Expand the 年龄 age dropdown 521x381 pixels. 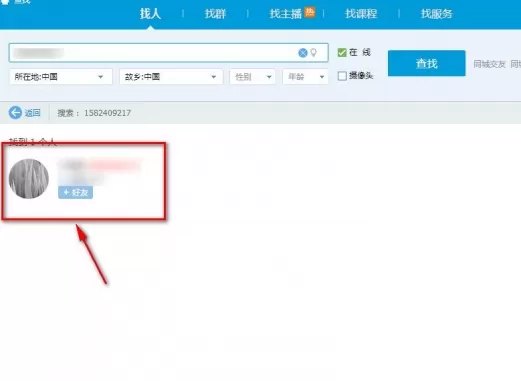click(305, 77)
